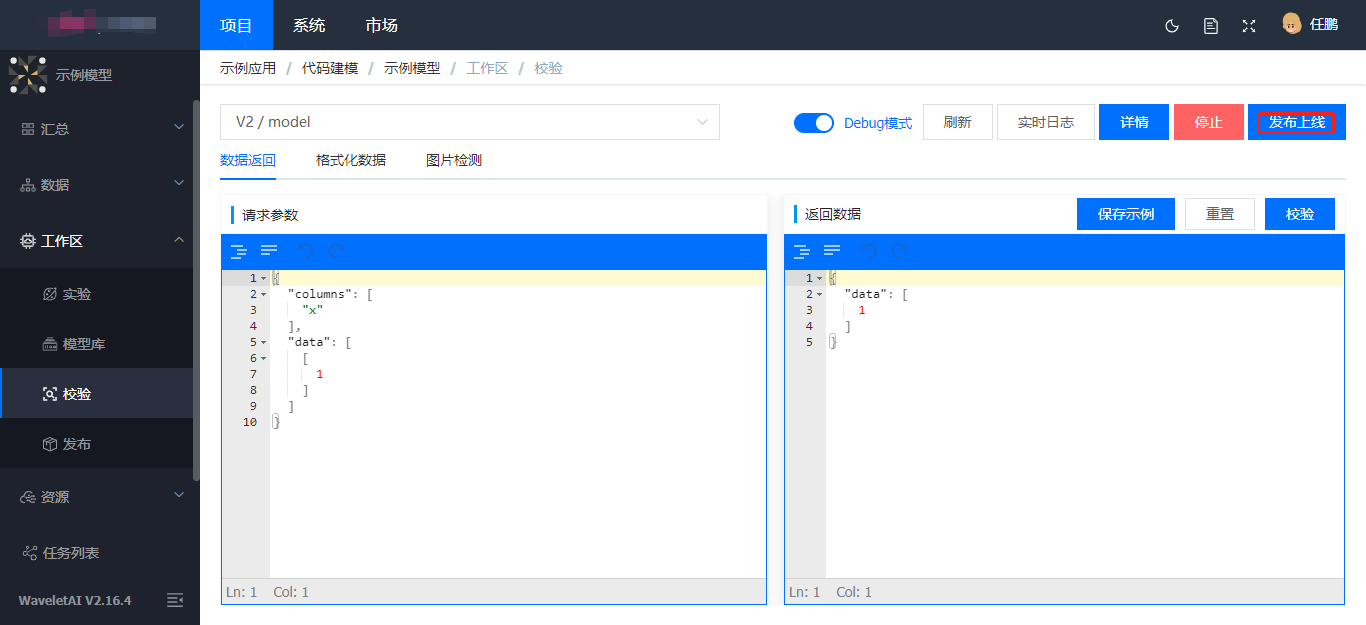The width and height of the screenshot is (1366, 625).
Task: Click the 代码建模 breadcrumb link
Action: [x=330, y=68]
